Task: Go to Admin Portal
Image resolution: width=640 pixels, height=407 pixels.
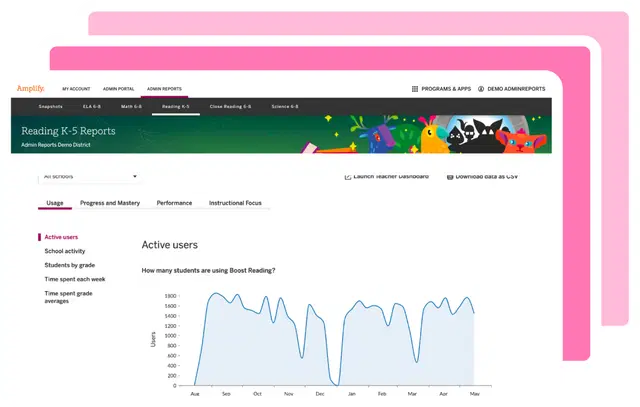Action: pyautogui.click(x=118, y=89)
